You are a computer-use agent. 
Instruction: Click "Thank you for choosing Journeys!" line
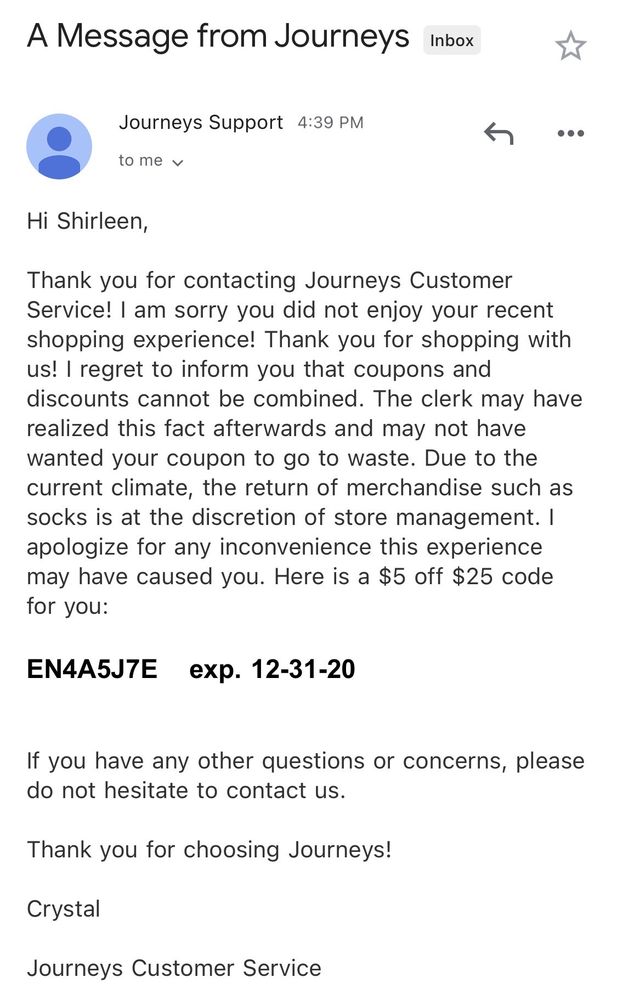(x=209, y=850)
